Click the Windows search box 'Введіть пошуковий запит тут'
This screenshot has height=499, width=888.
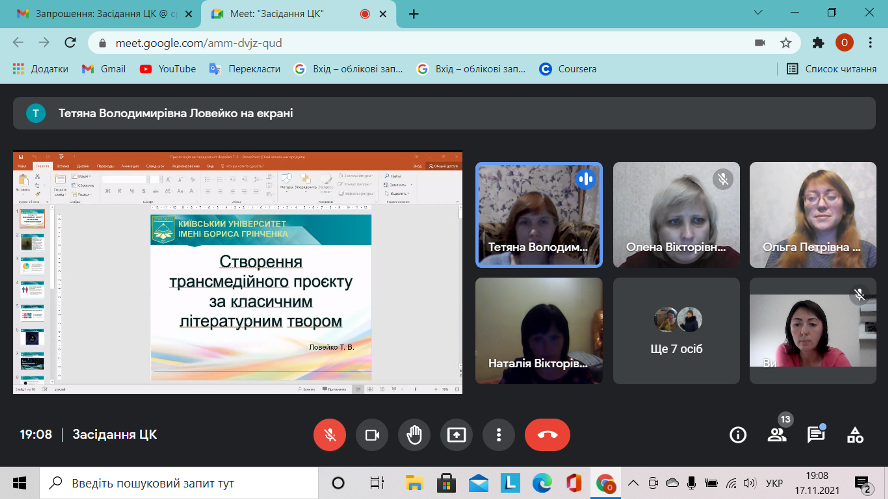click(179, 483)
